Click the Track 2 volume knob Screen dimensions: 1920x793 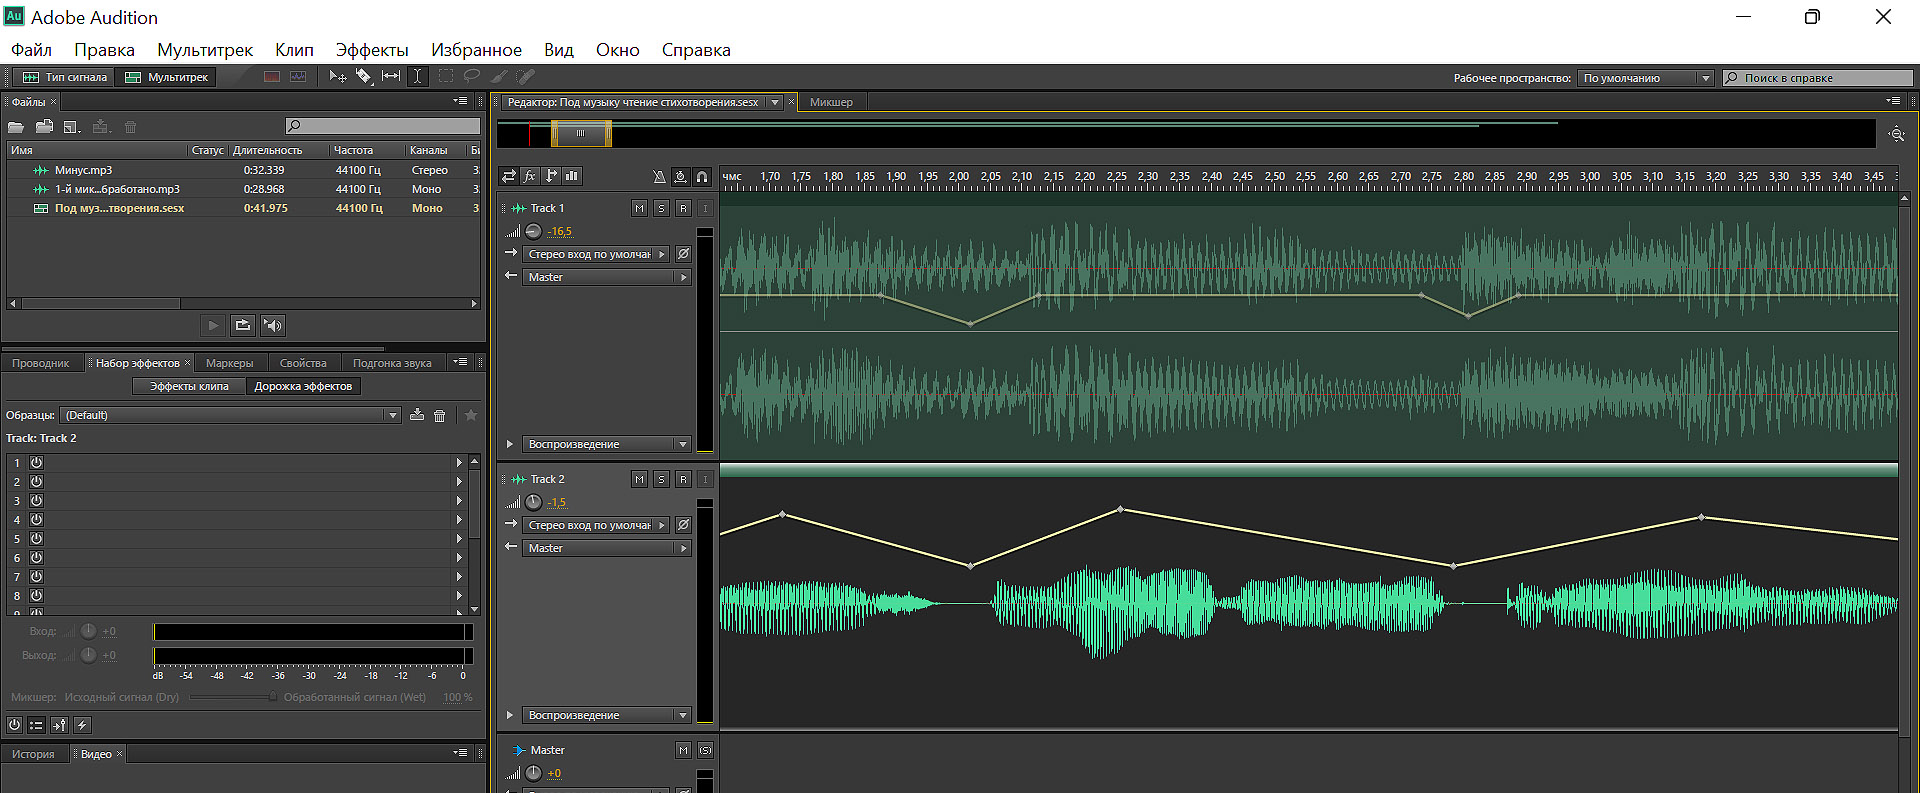[x=534, y=502]
